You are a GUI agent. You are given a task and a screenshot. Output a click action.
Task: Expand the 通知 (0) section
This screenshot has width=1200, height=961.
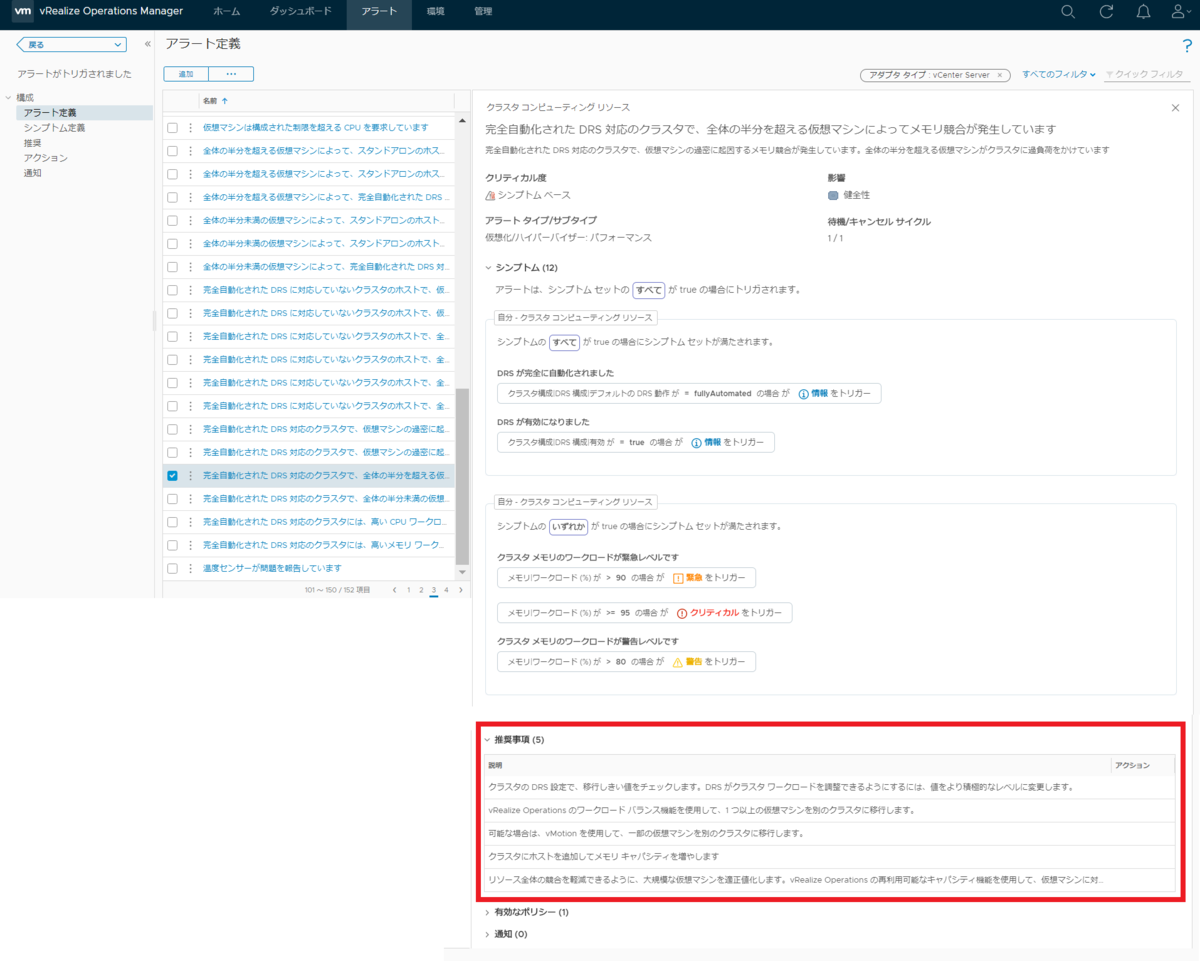488,934
